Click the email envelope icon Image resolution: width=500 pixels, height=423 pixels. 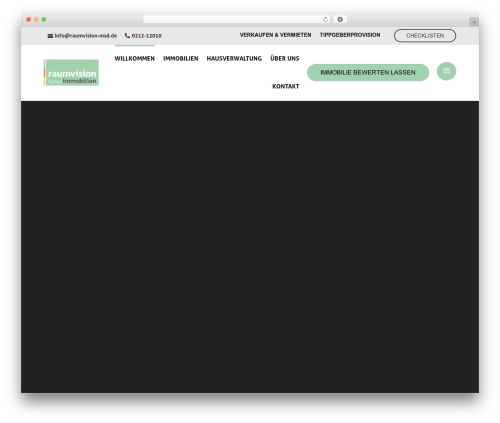[50, 36]
